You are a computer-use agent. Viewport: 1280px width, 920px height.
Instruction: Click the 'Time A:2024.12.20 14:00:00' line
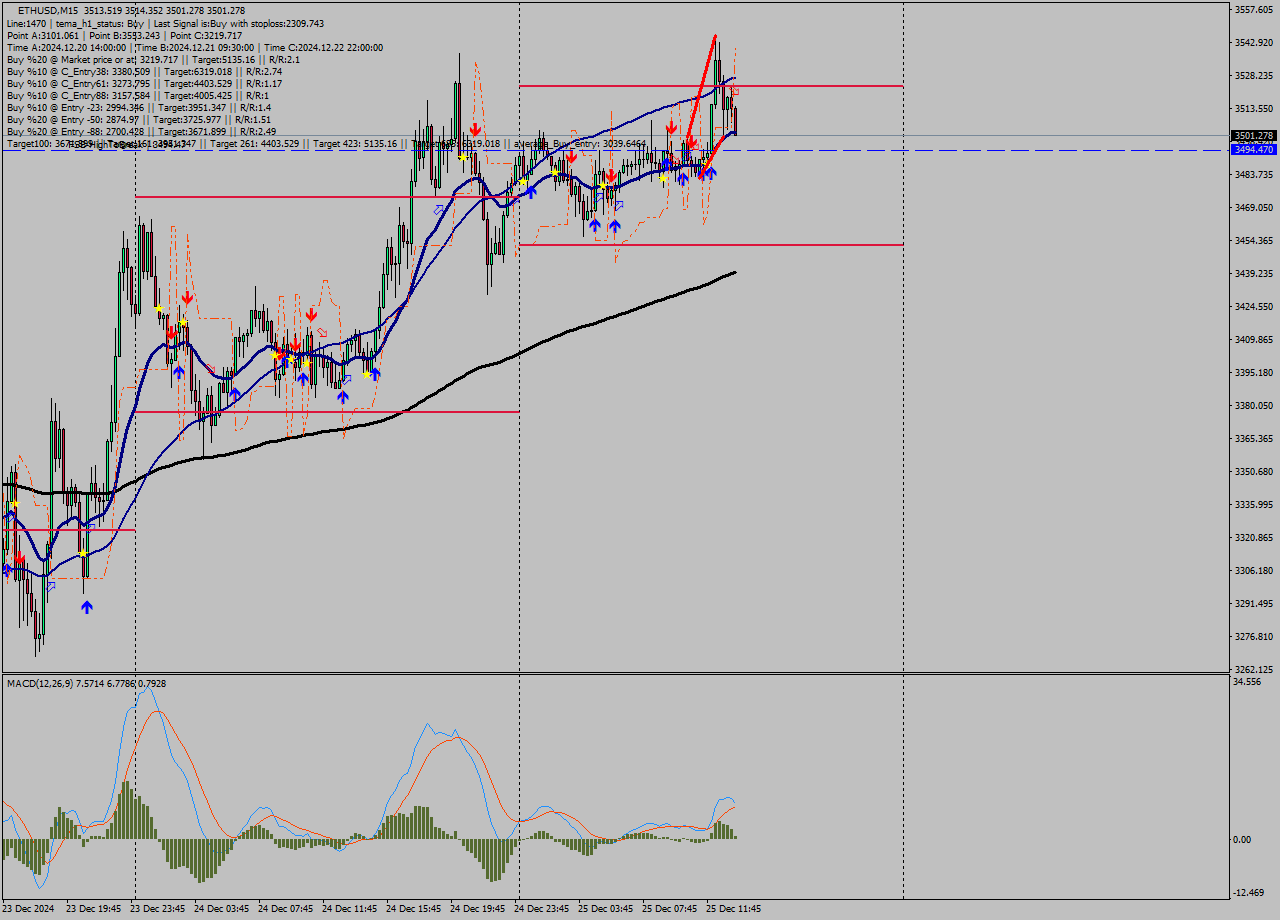[x=194, y=47]
